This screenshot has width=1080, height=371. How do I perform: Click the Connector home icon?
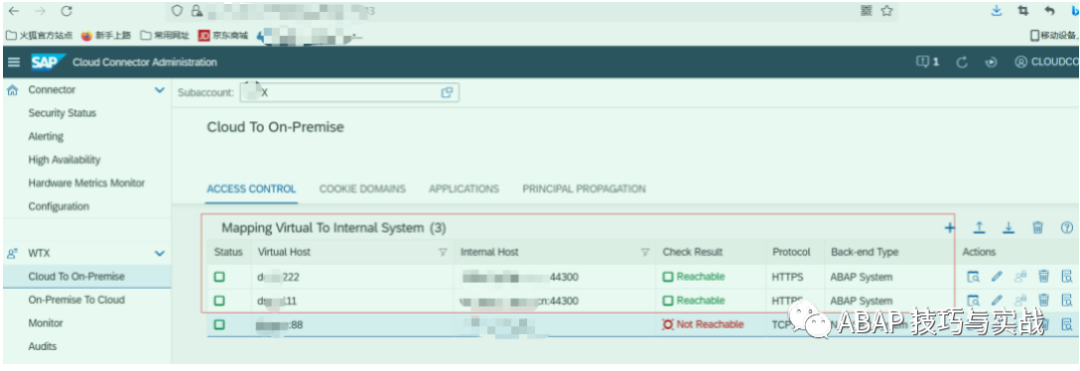click(x=12, y=90)
